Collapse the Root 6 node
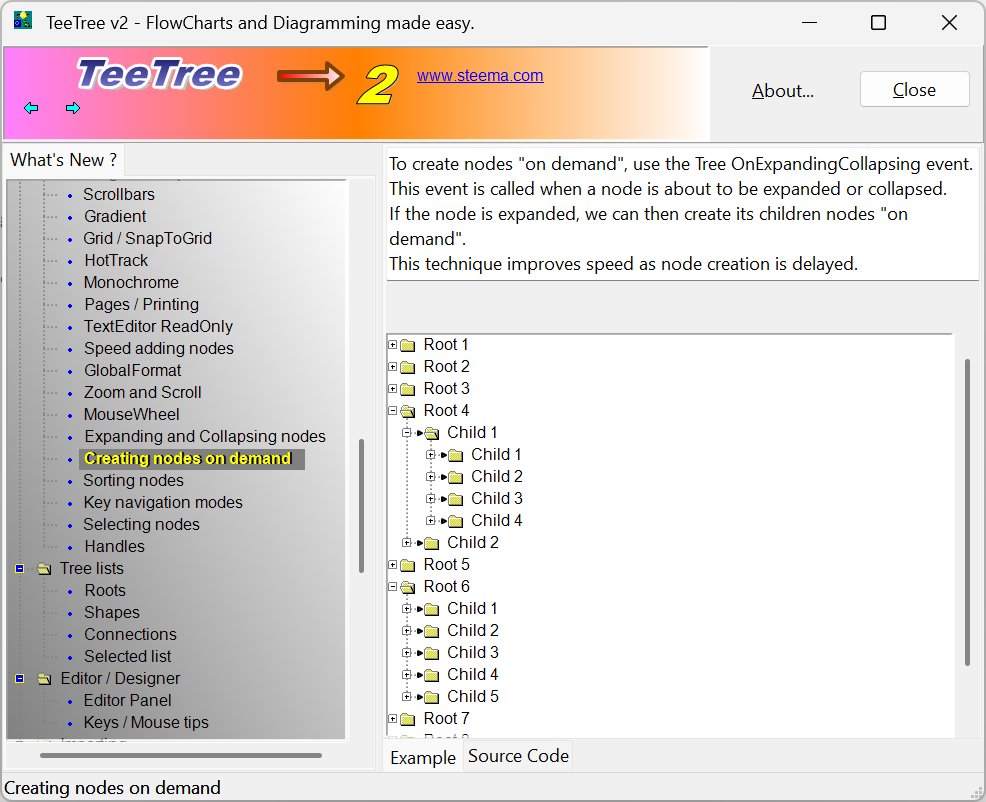986x802 pixels. click(x=392, y=587)
